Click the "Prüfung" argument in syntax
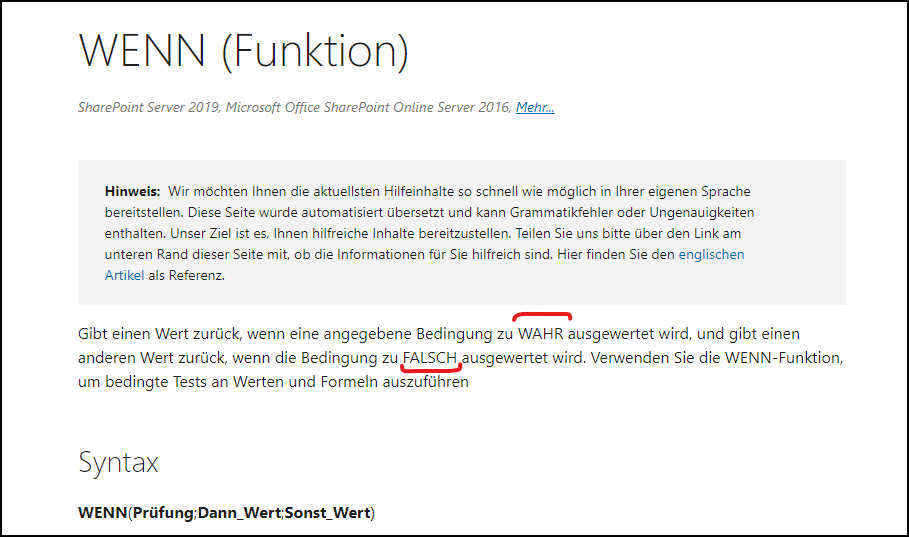This screenshot has height=537, width=909. point(163,513)
